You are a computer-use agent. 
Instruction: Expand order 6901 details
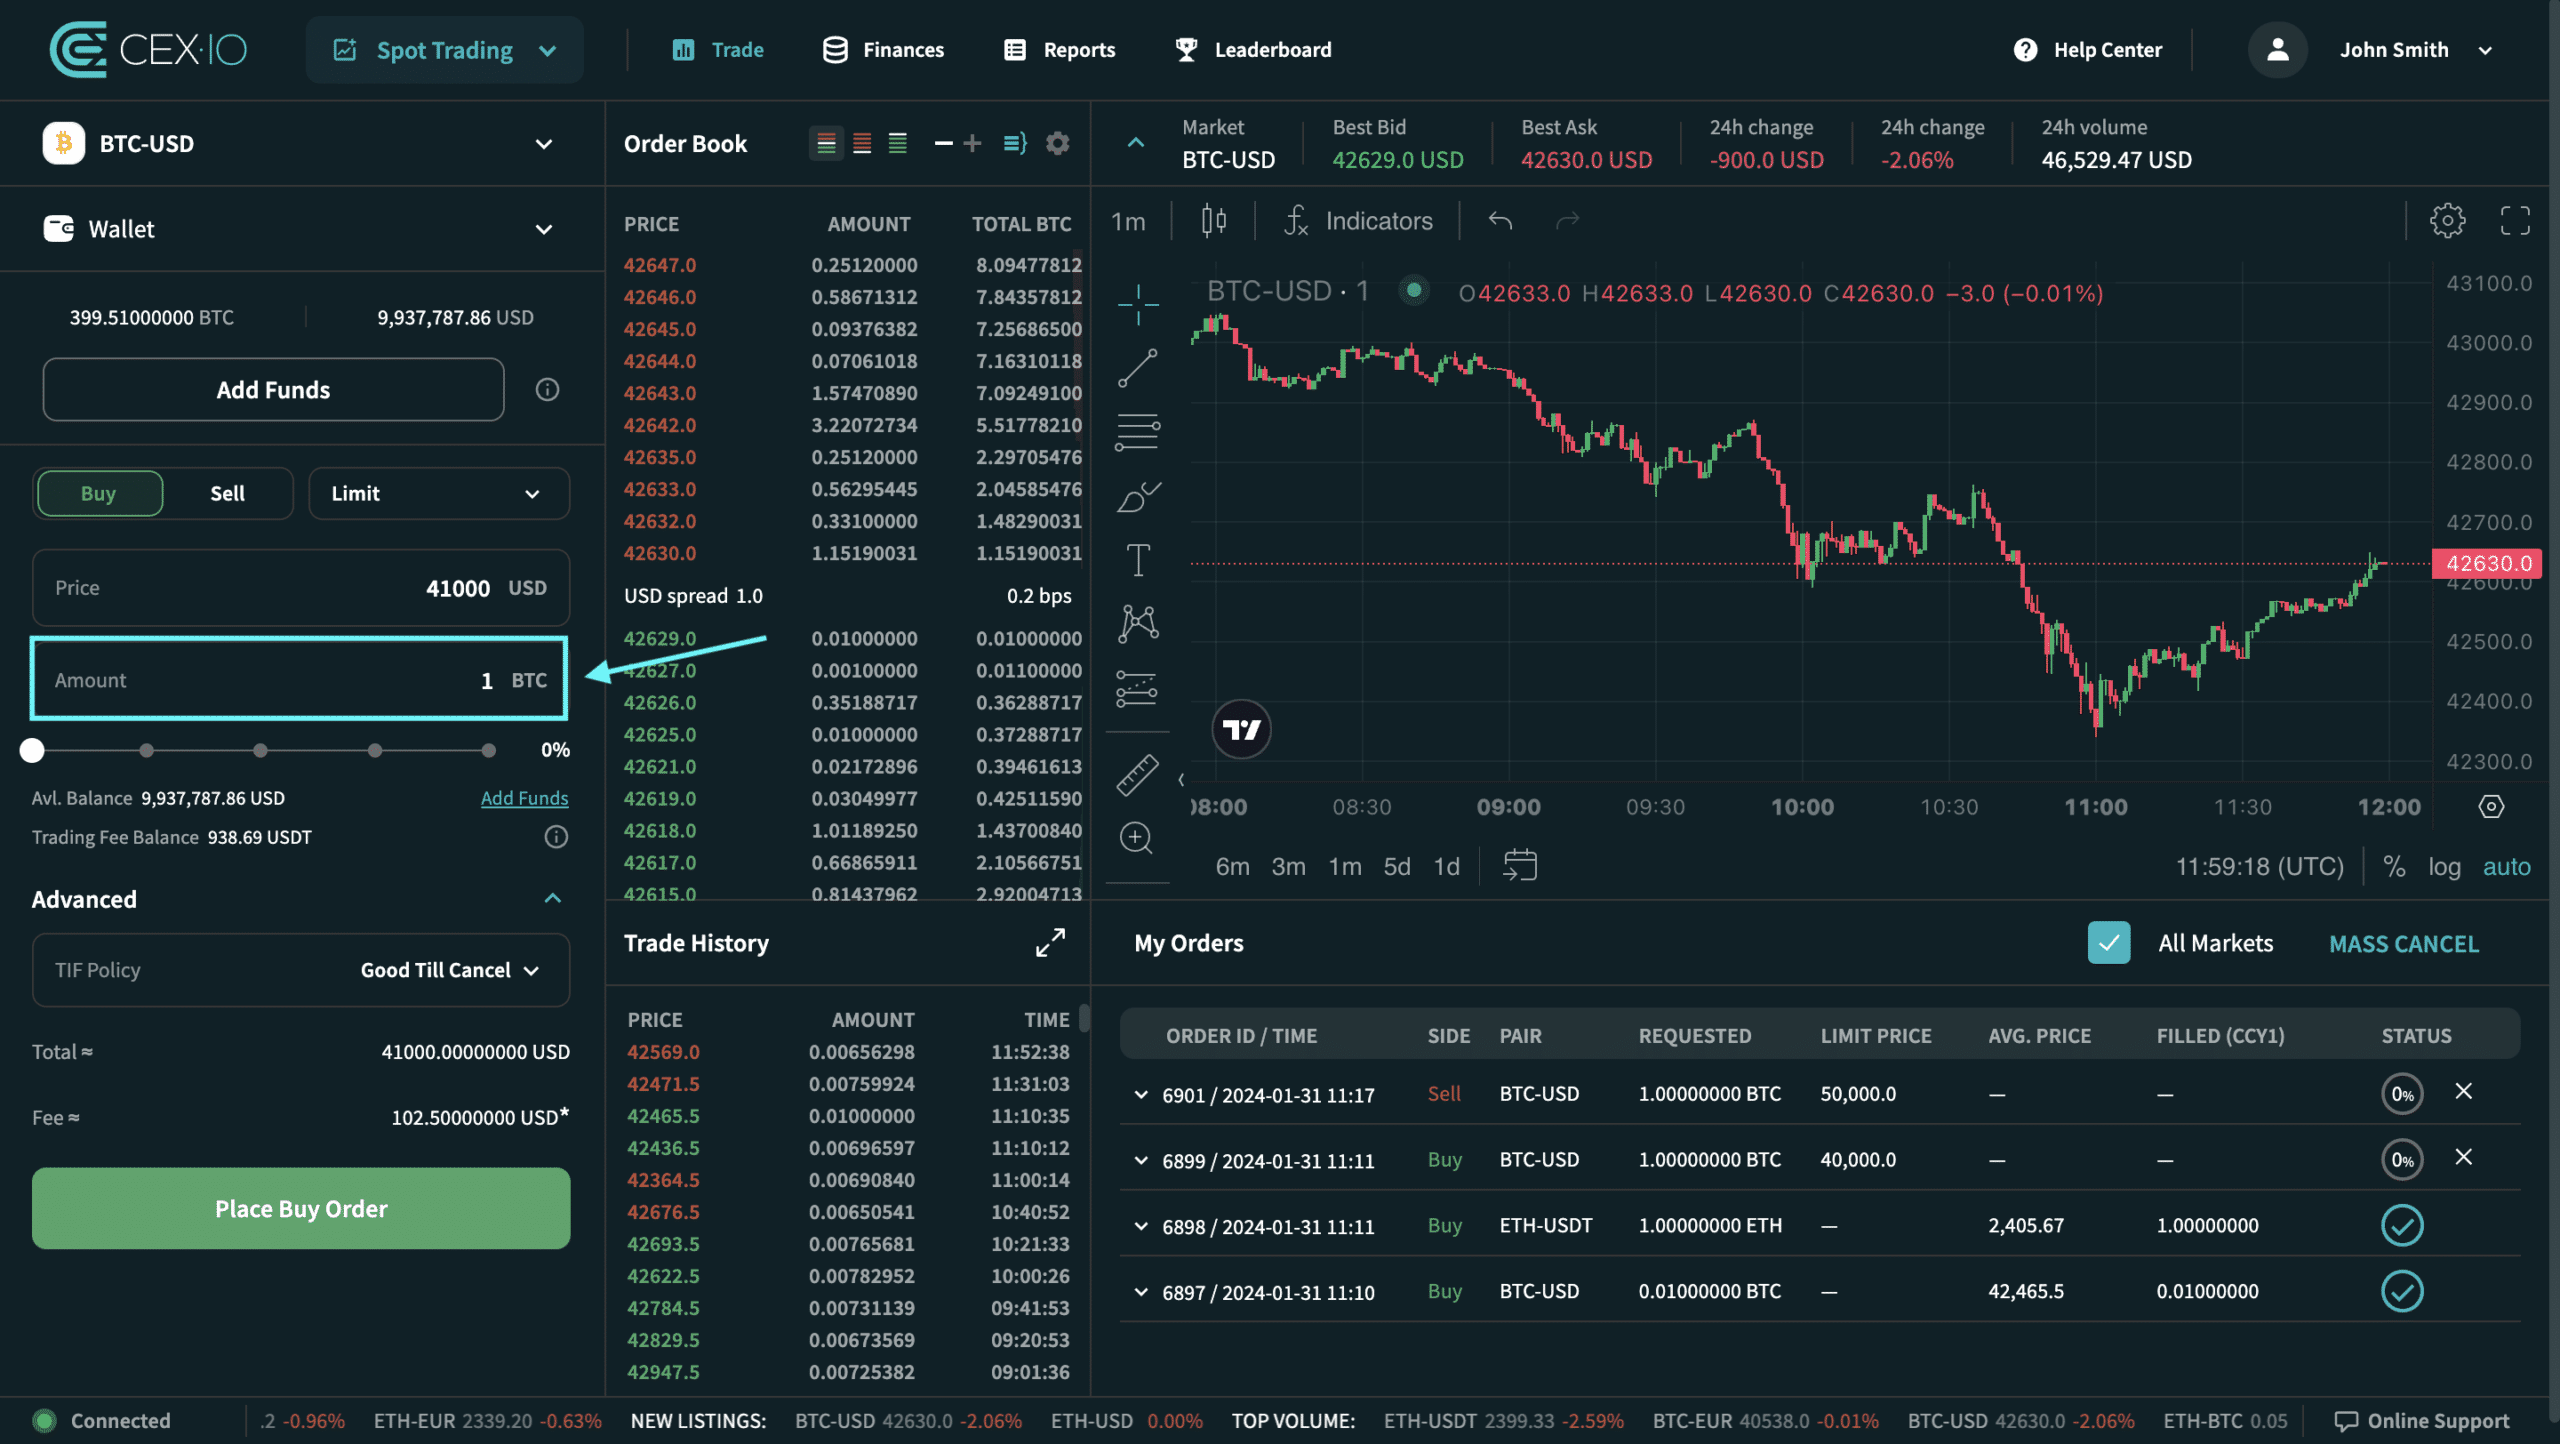point(1140,1094)
